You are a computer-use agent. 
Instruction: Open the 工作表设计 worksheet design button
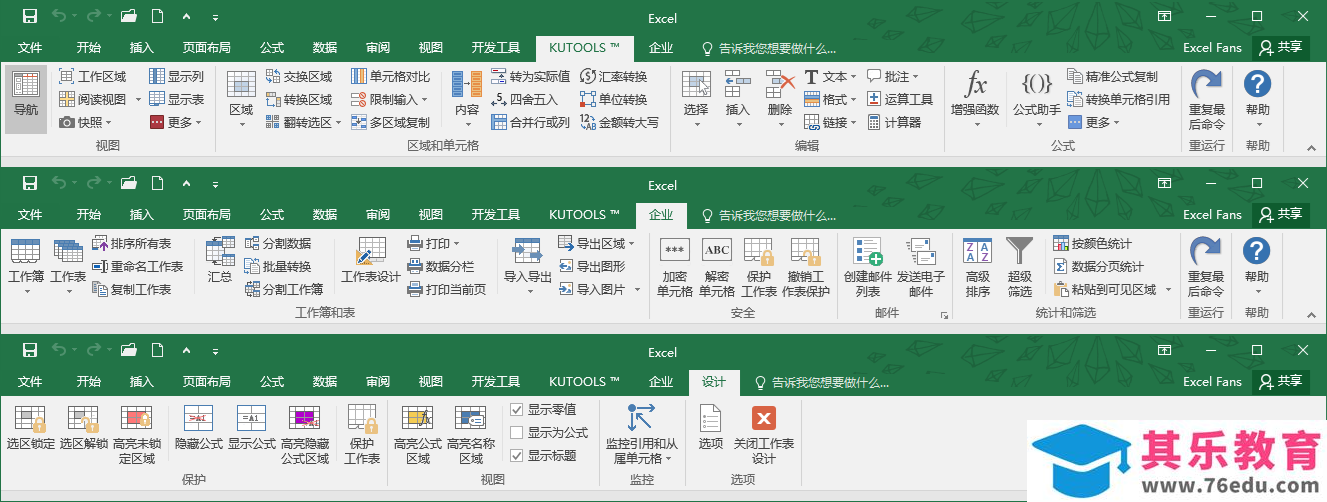coord(371,262)
